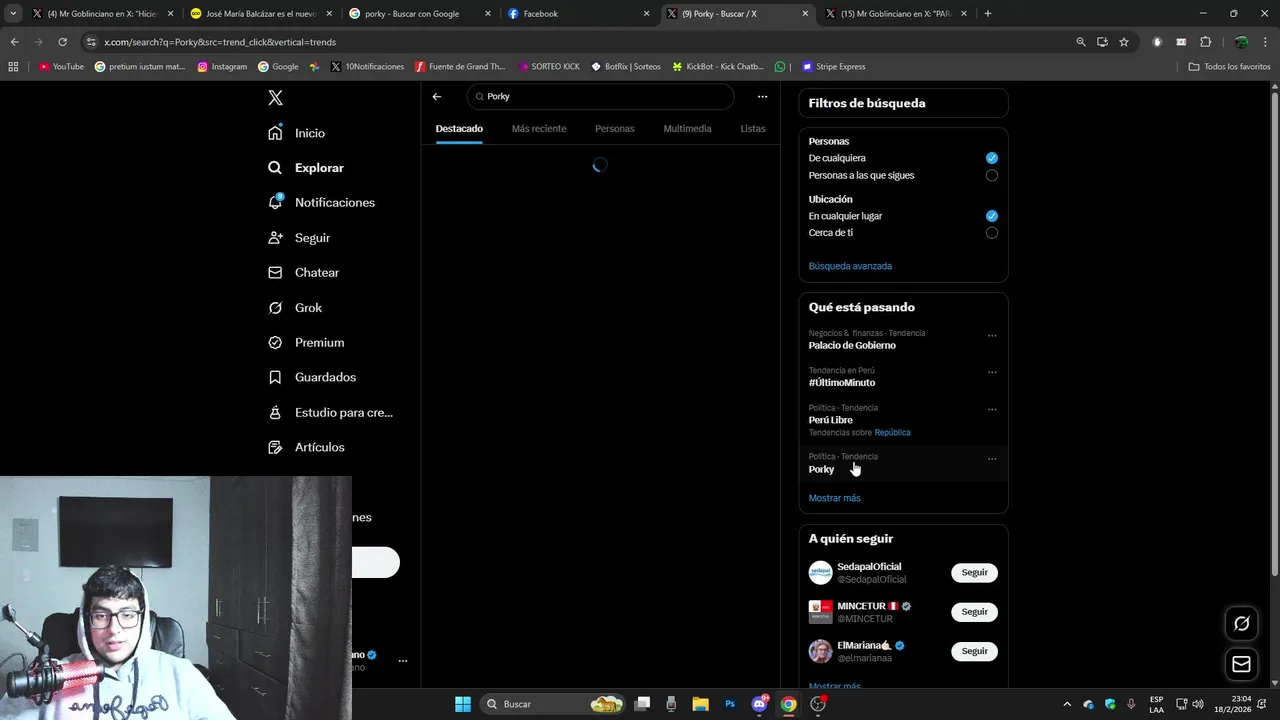The width and height of the screenshot is (1280, 720).
Task: Open more options for Porky trend
Action: pos(992,459)
